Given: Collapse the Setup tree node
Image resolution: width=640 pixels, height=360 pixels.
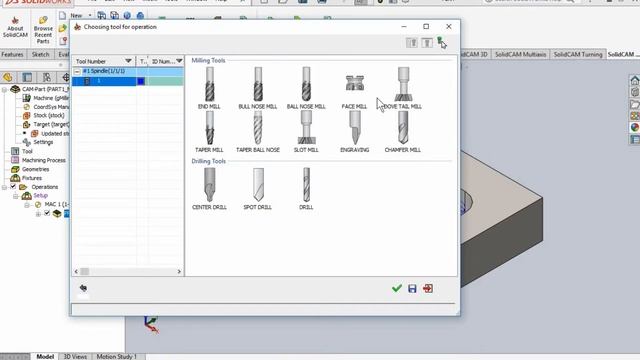Looking at the screenshot, I should coord(16,196).
